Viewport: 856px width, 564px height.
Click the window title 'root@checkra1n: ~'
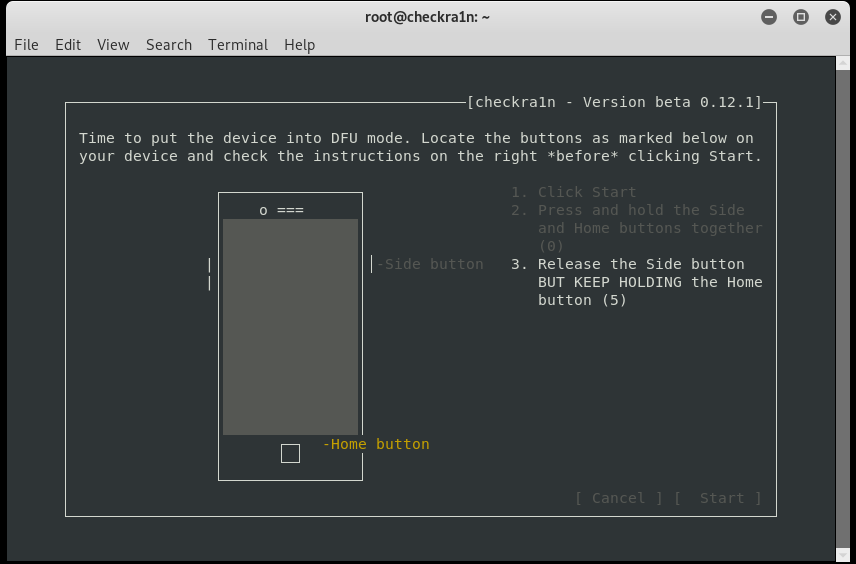point(427,17)
